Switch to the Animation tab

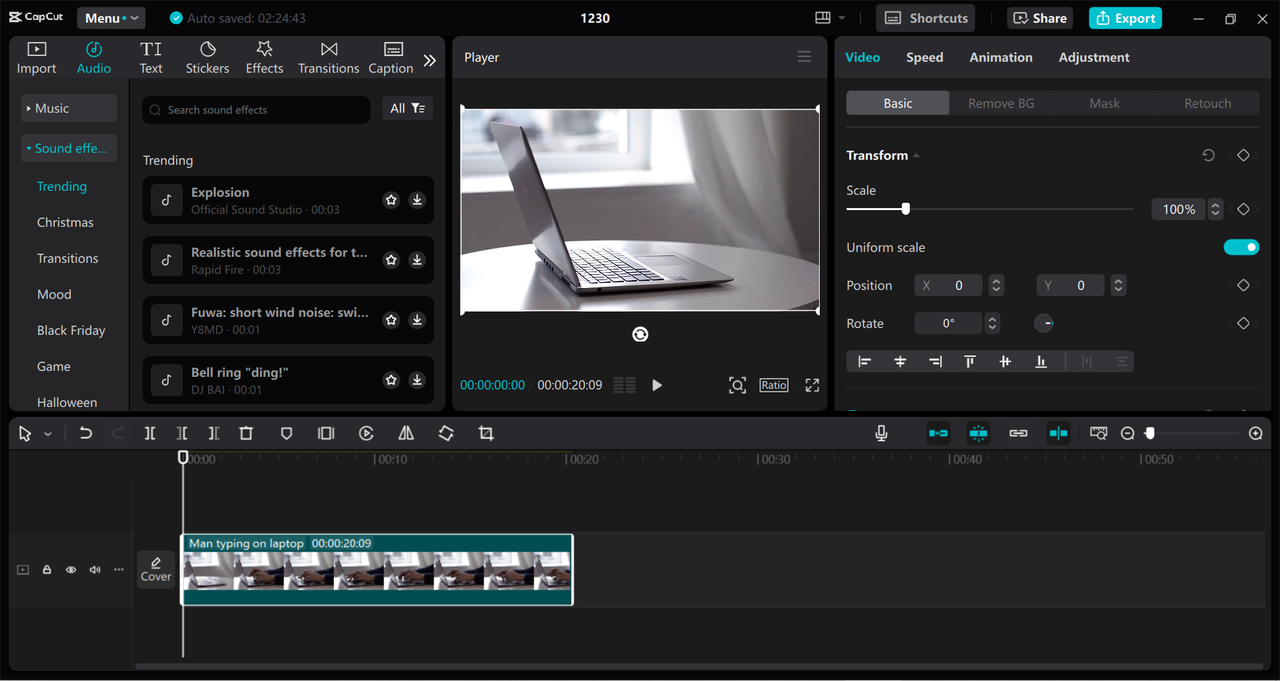tap(1001, 57)
